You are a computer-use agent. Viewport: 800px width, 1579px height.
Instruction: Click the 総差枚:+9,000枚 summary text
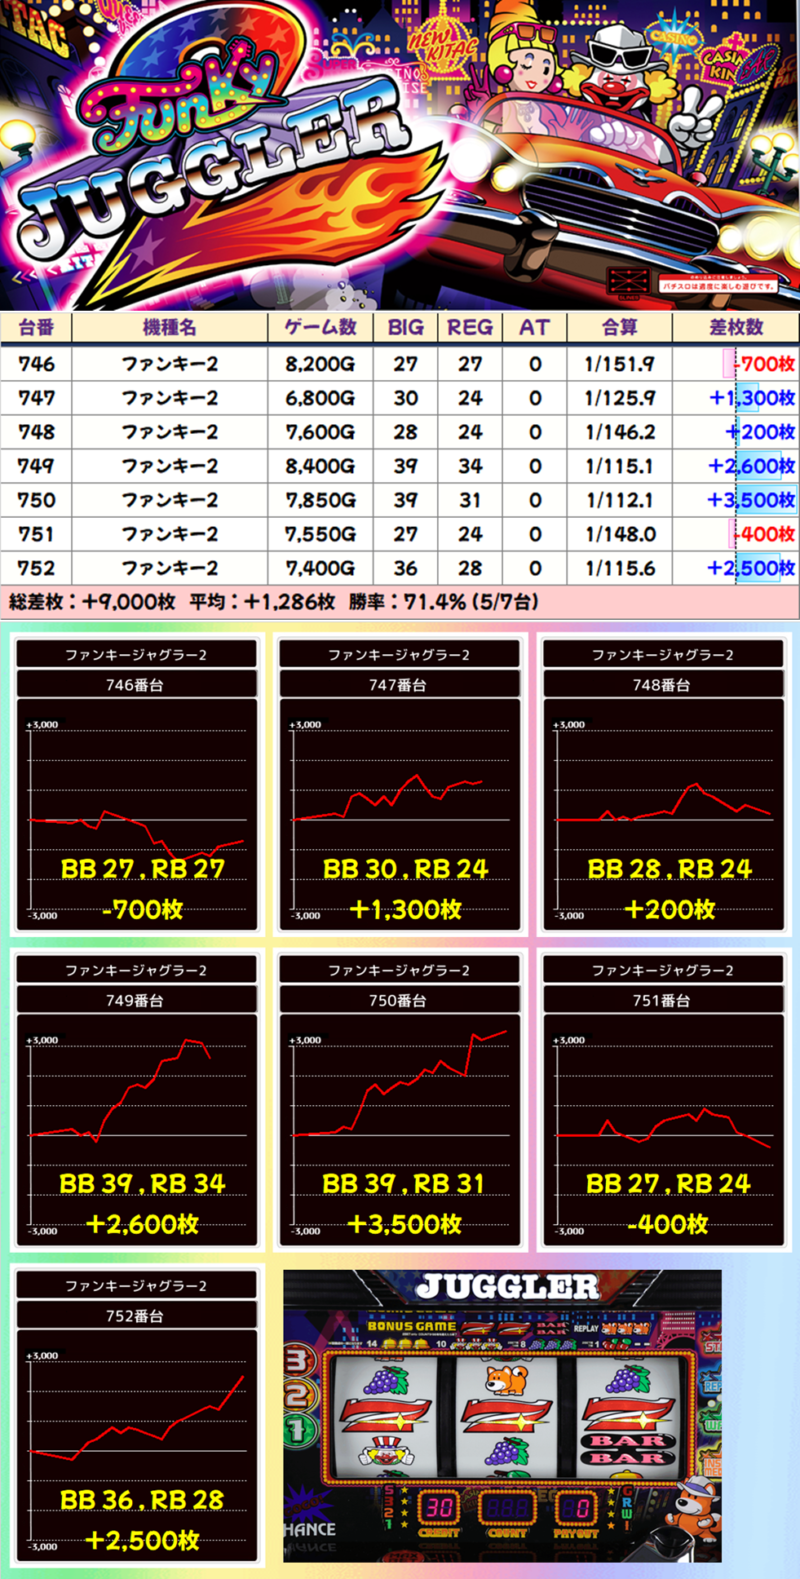tap(92, 601)
